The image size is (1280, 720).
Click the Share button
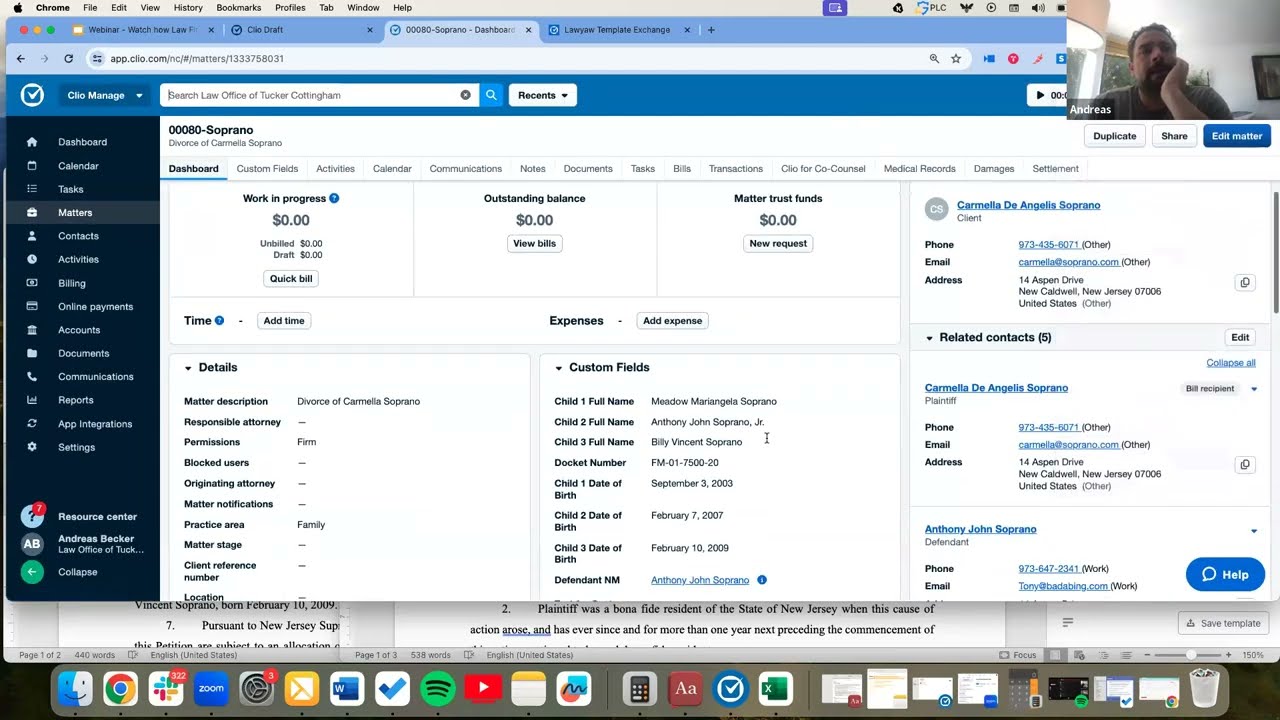pos(1174,136)
